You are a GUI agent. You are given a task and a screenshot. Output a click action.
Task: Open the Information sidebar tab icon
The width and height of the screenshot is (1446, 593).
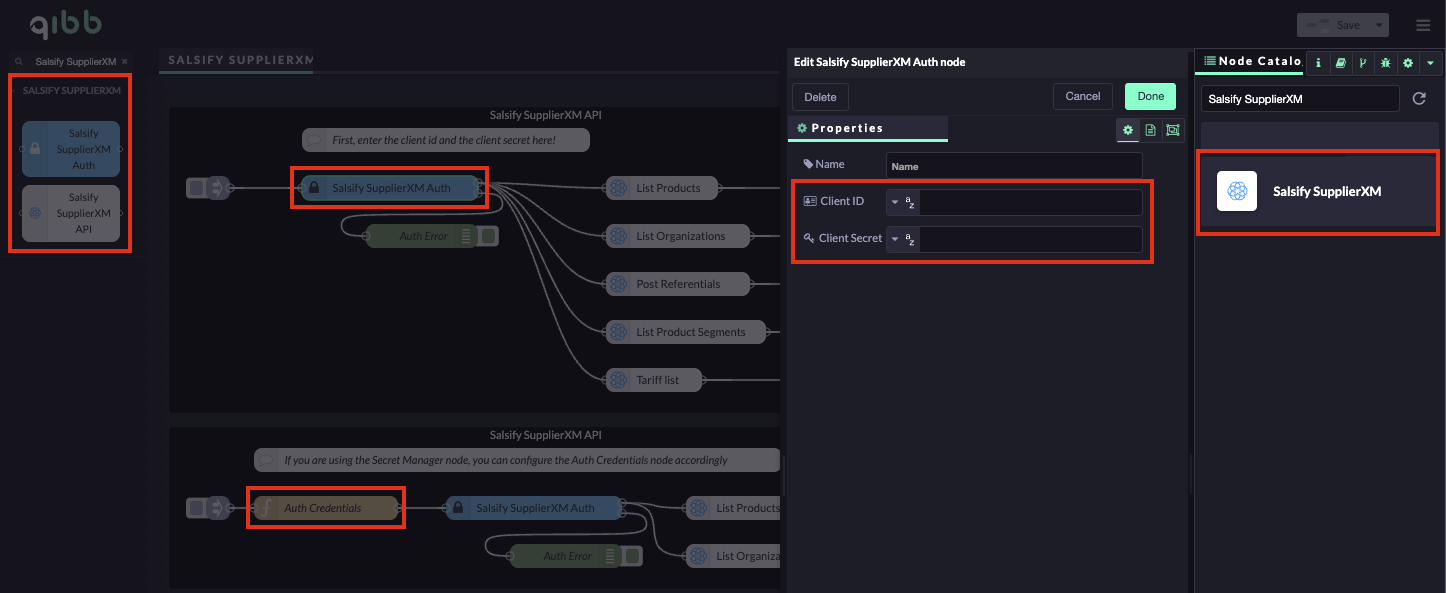1318,63
